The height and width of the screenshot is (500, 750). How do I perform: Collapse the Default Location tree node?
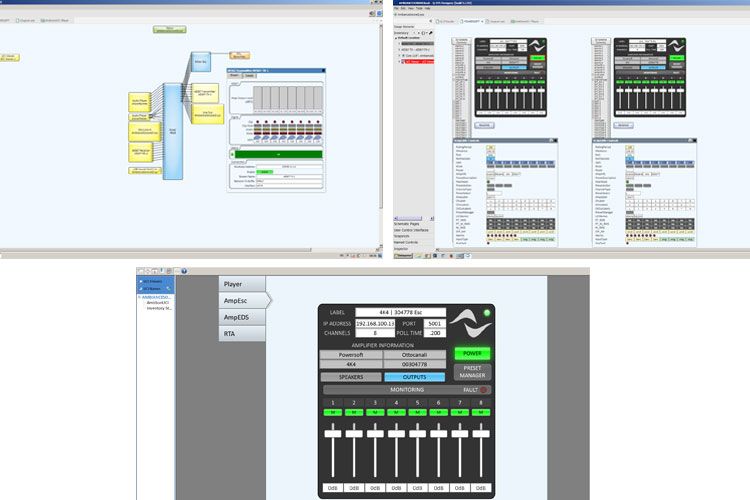pyautogui.click(x=396, y=38)
